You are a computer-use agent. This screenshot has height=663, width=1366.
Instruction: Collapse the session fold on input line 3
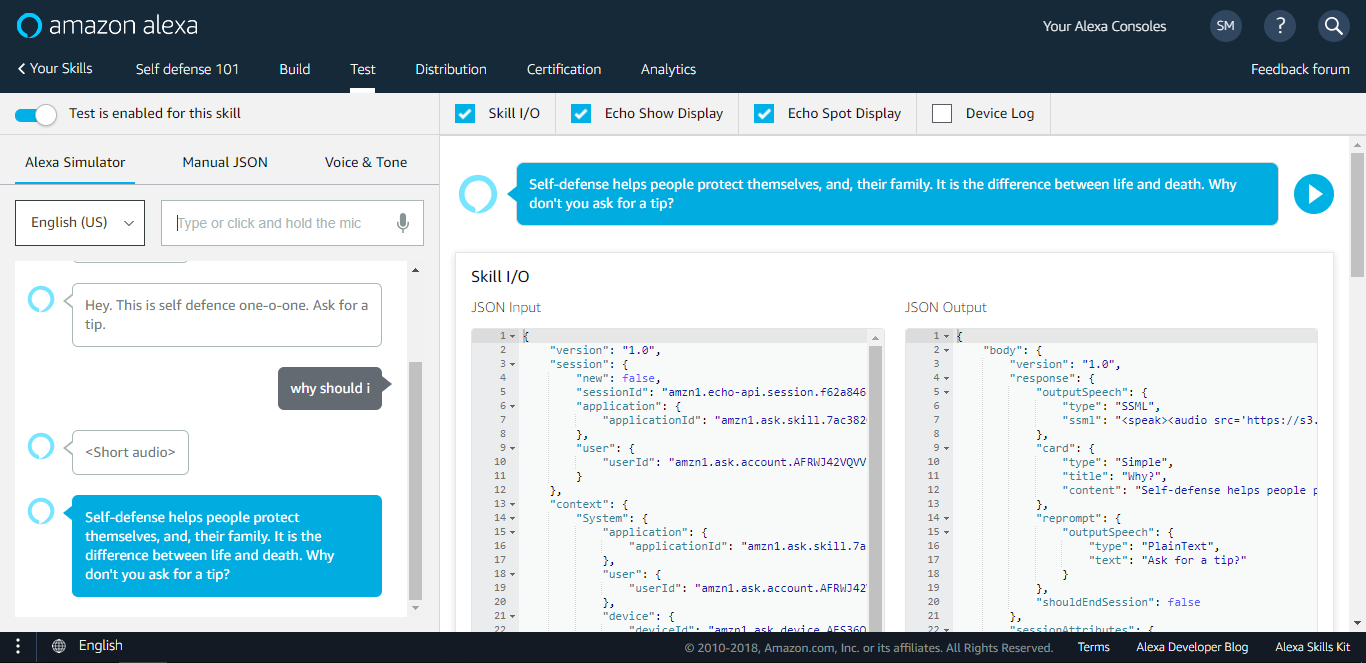511,364
